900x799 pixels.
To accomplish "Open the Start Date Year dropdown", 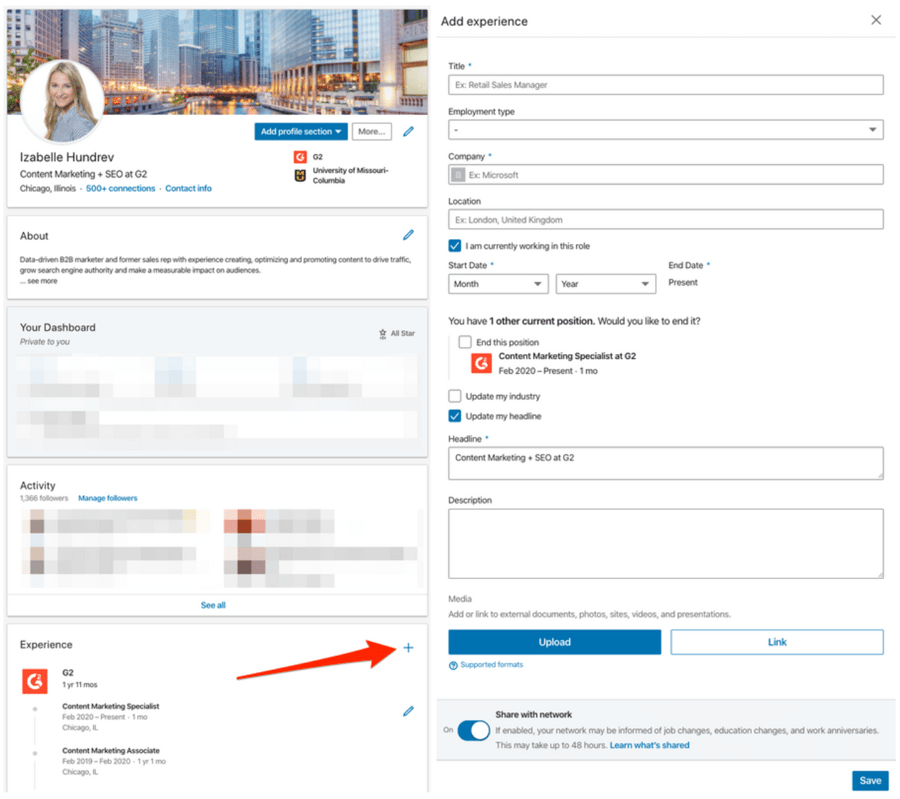I will 605,284.
